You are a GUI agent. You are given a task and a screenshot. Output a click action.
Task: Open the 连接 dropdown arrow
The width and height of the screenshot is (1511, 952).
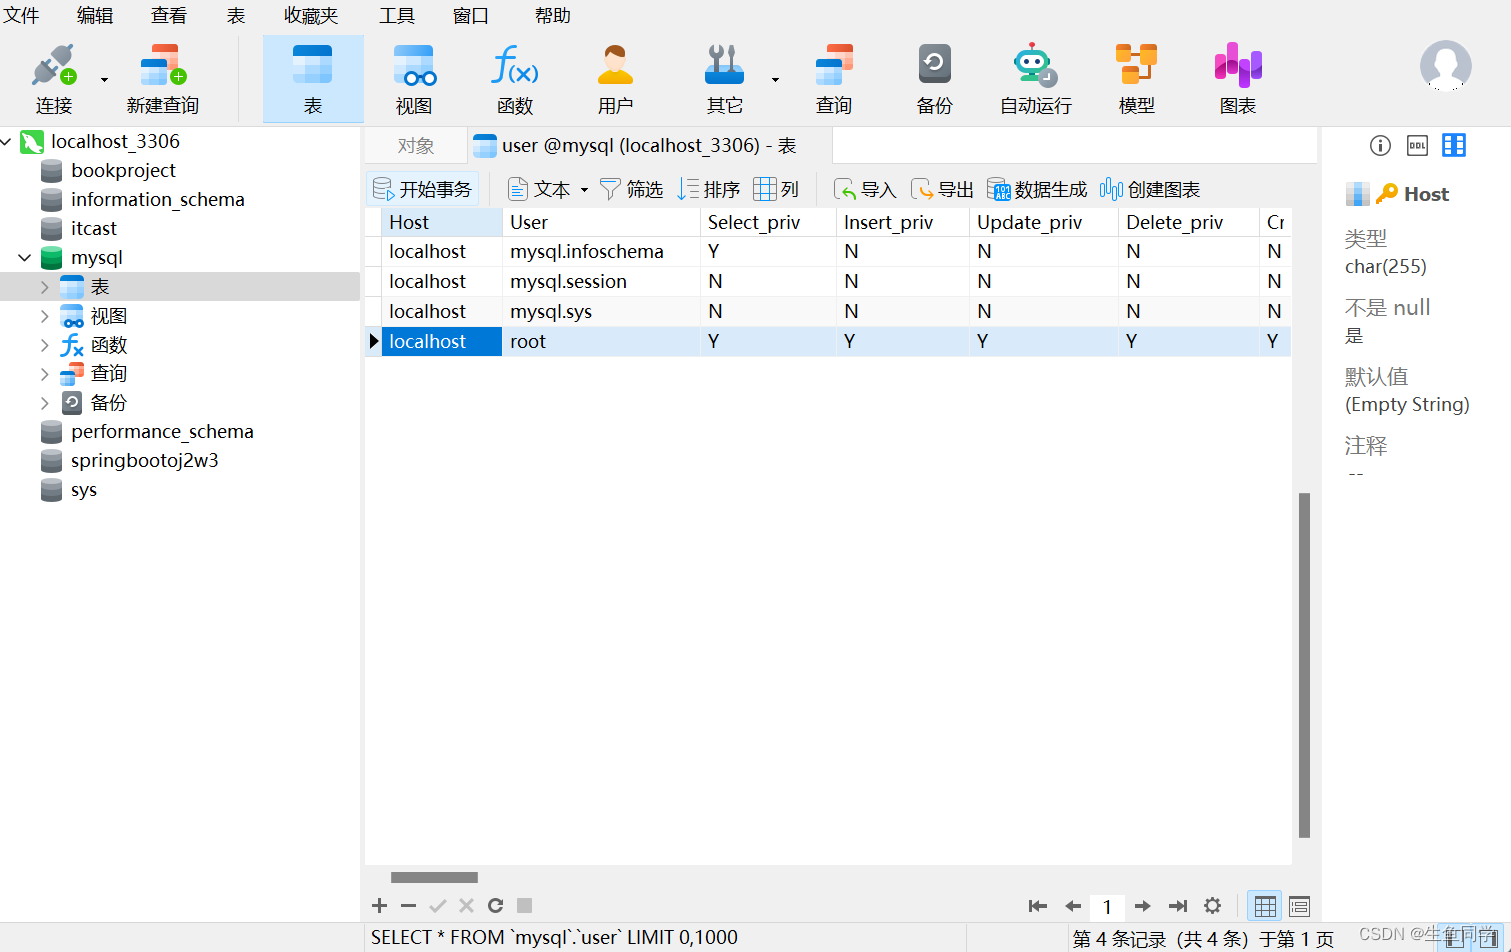tap(104, 80)
